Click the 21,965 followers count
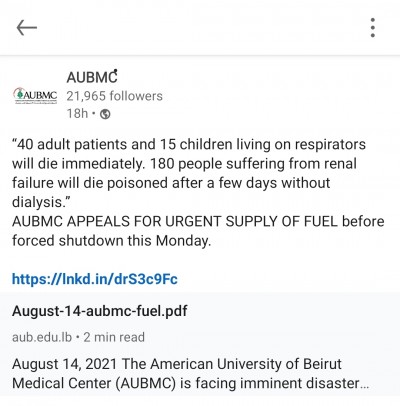The width and height of the screenshot is (400, 406). click(114, 96)
